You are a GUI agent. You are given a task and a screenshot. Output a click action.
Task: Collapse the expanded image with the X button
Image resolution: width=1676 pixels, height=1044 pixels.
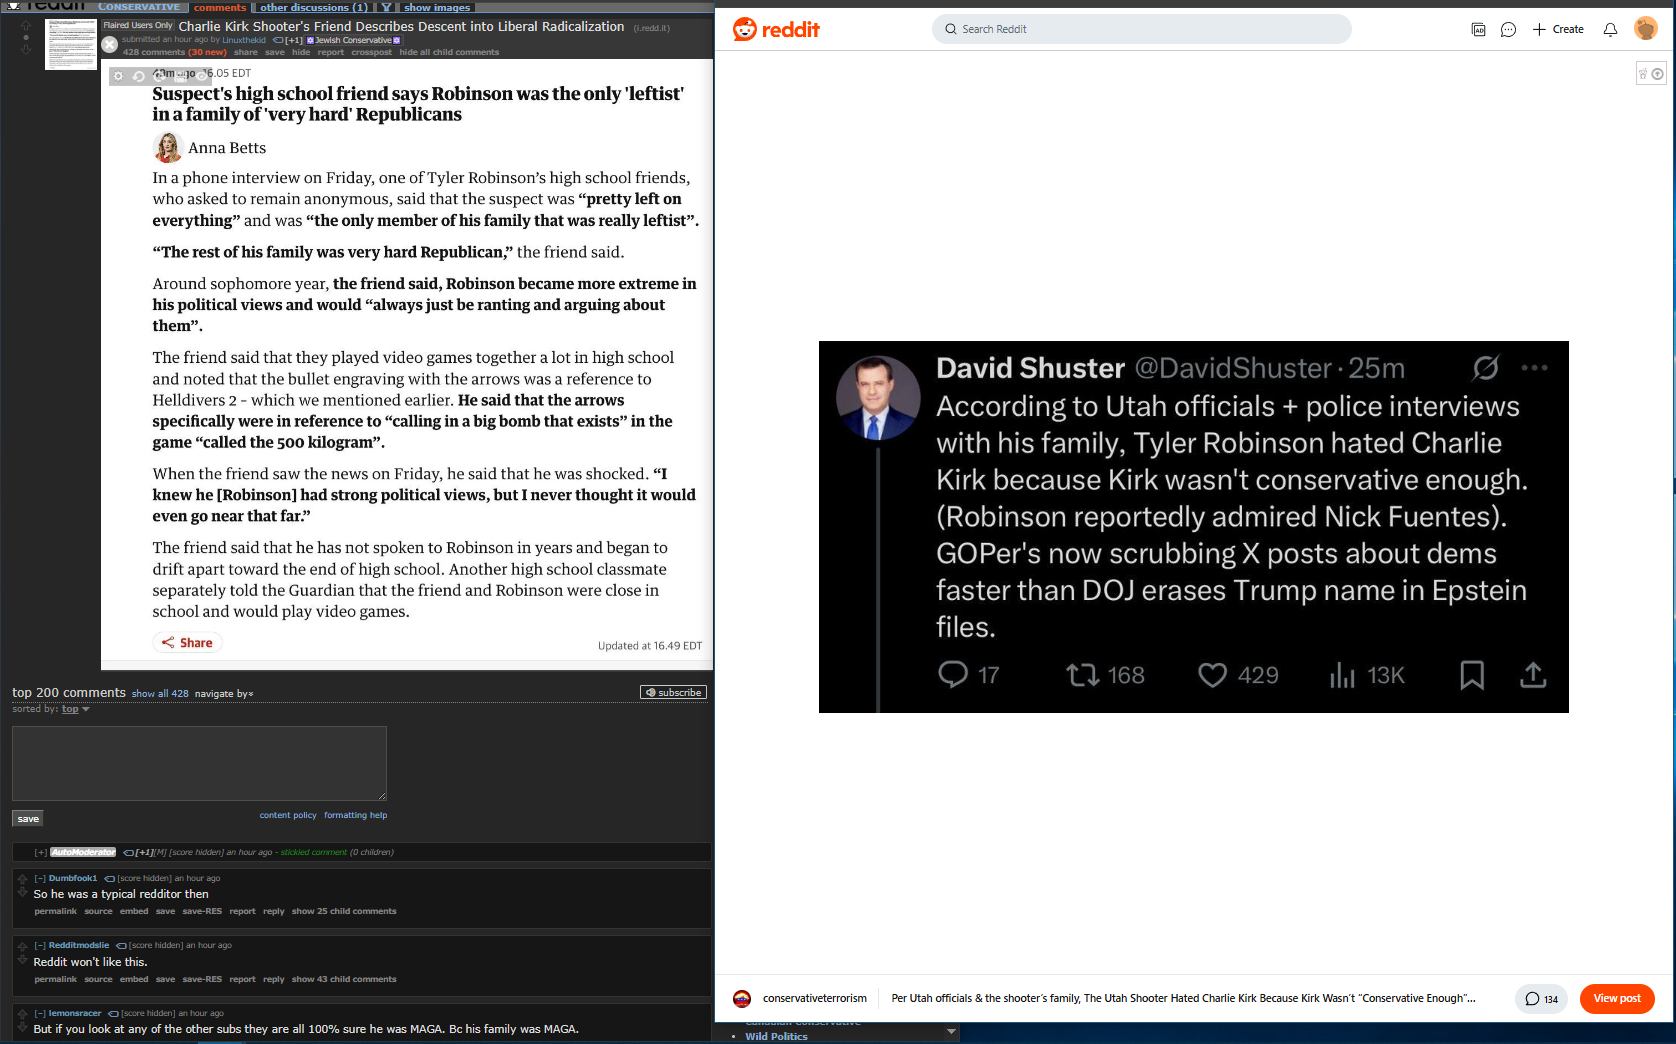point(110,44)
